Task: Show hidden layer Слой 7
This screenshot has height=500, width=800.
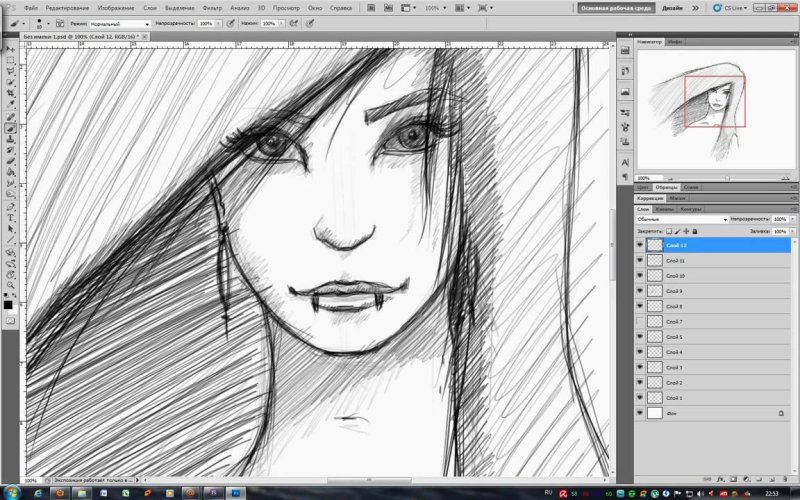Action: [x=640, y=321]
